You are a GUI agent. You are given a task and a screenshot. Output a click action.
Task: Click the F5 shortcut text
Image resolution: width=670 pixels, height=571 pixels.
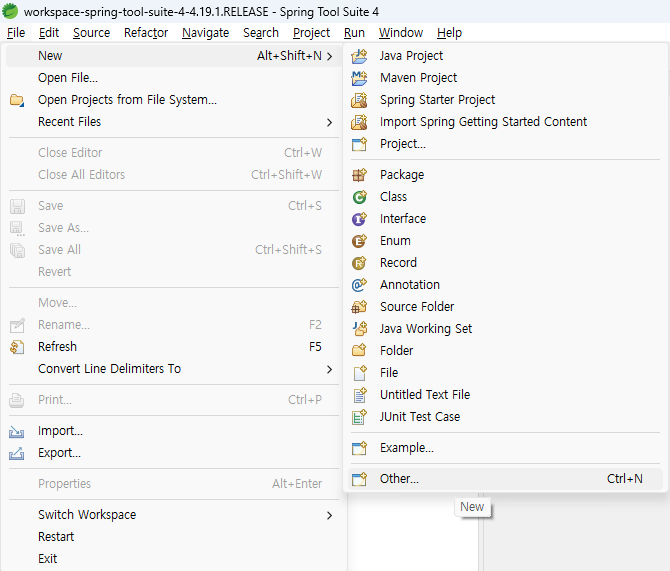click(x=315, y=347)
